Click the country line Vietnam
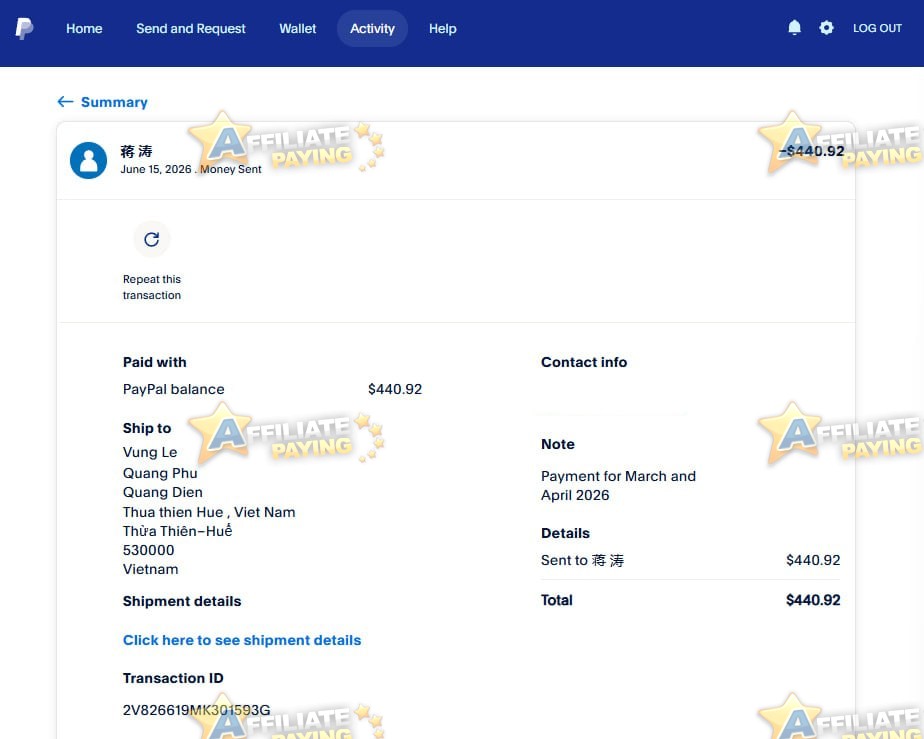 150,569
